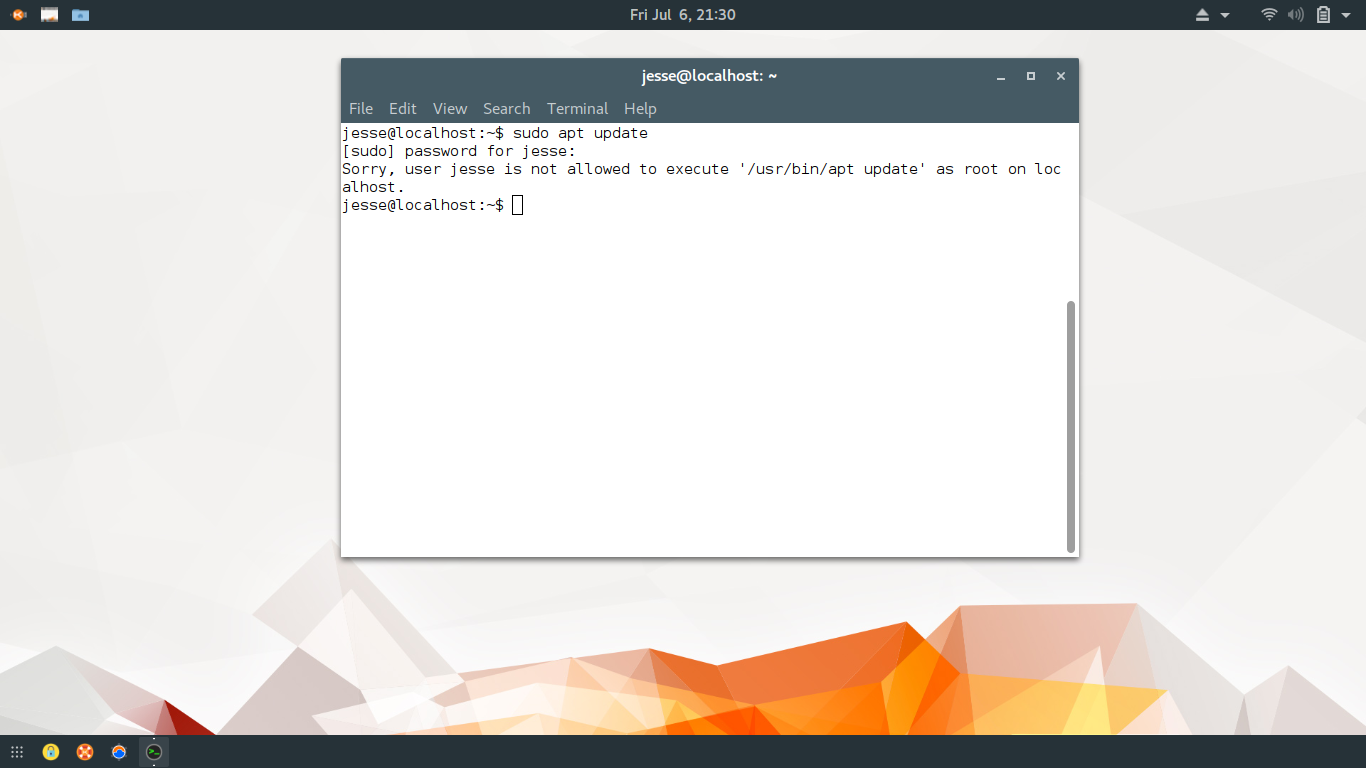Open the home folder icon in top panel

click(x=80, y=15)
